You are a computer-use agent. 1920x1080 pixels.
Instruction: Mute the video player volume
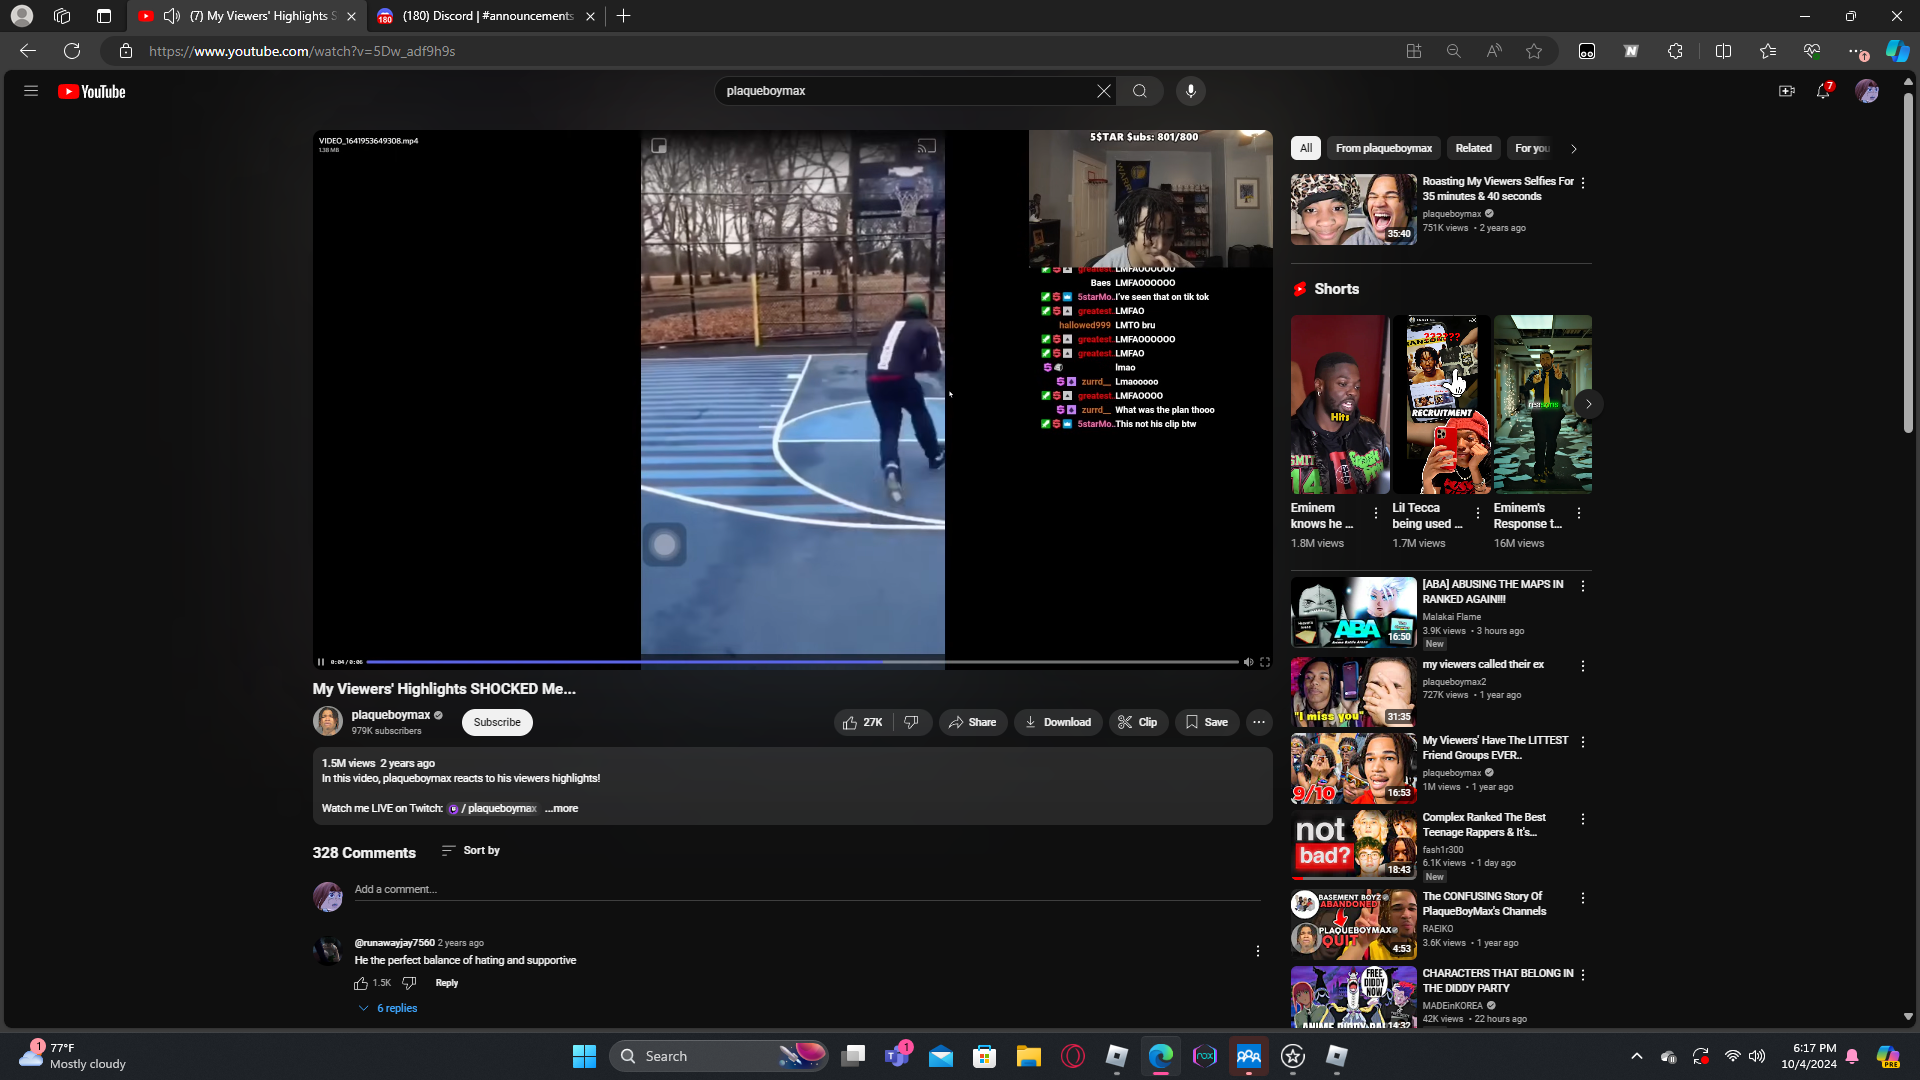tap(1248, 662)
